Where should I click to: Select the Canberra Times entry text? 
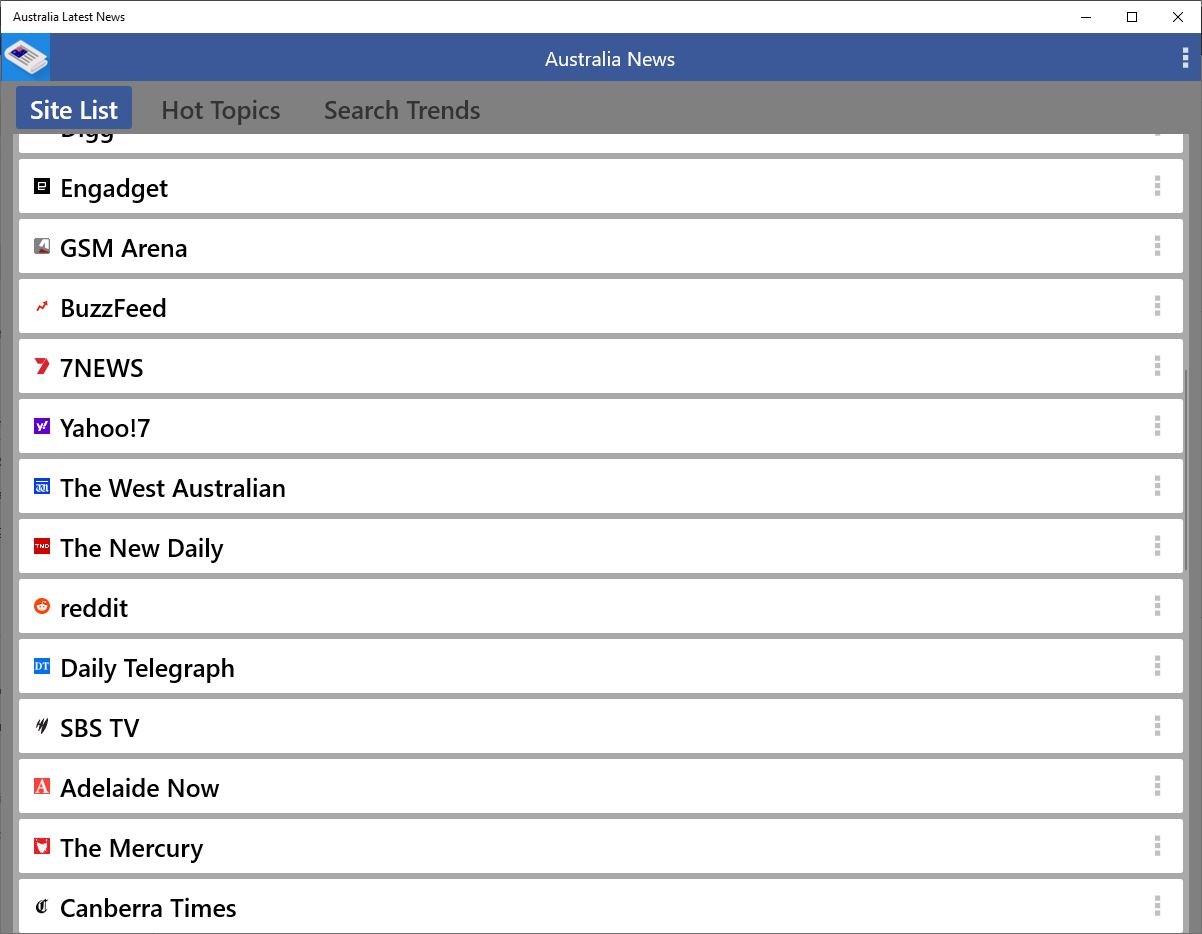click(148, 908)
